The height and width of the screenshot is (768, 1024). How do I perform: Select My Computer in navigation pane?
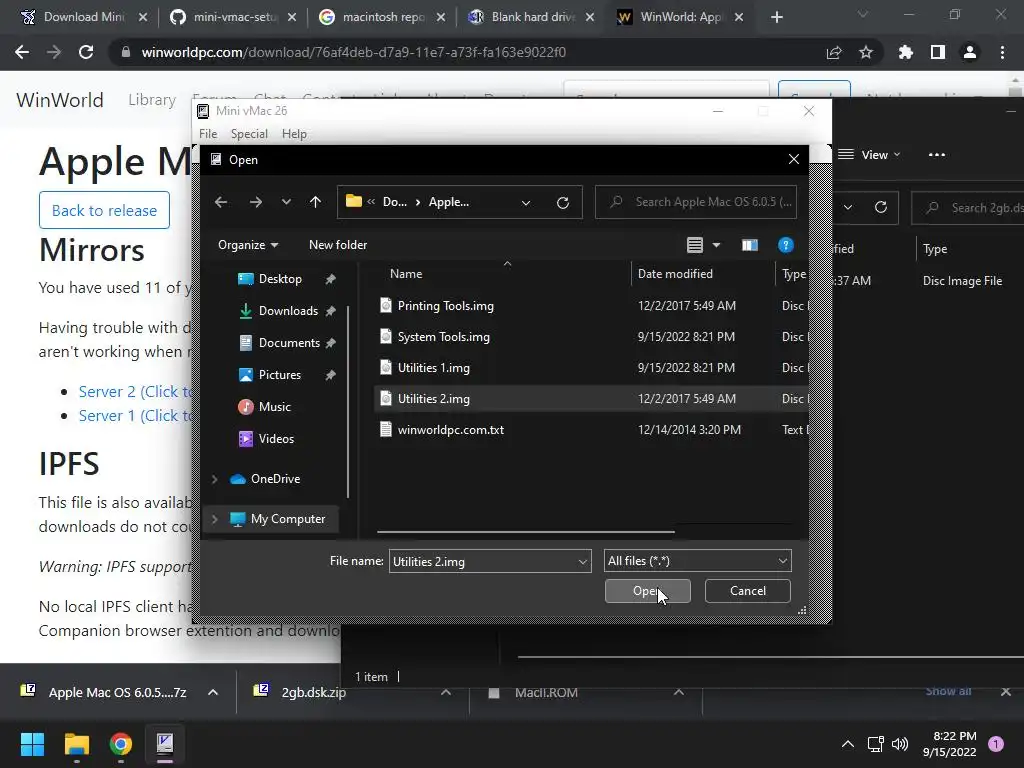[x=287, y=519]
